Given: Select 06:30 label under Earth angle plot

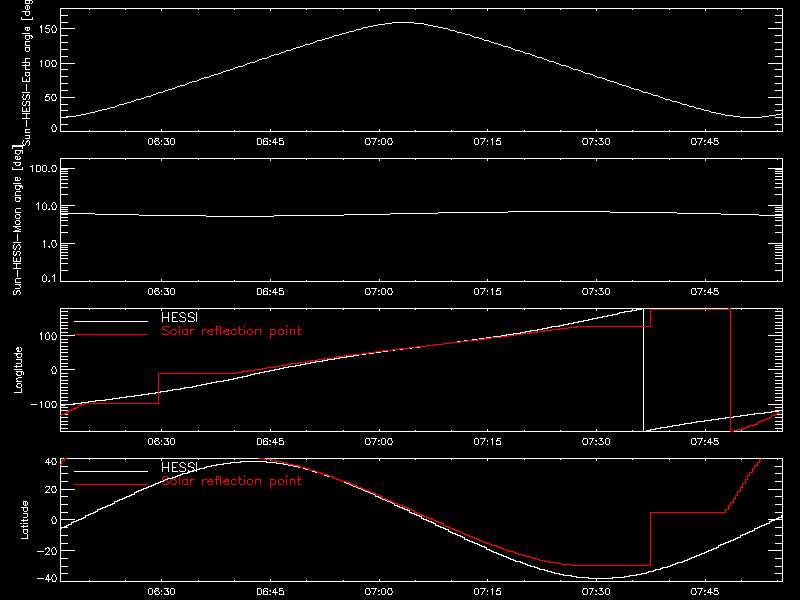Looking at the screenshot, I should [161, 141].
